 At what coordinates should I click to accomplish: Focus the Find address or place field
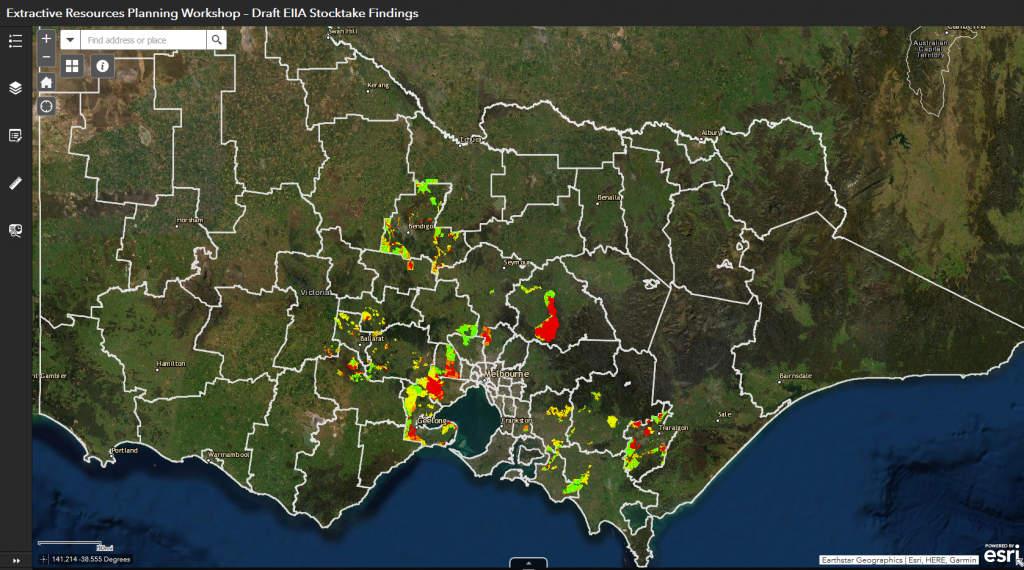(x=143, y=40)
